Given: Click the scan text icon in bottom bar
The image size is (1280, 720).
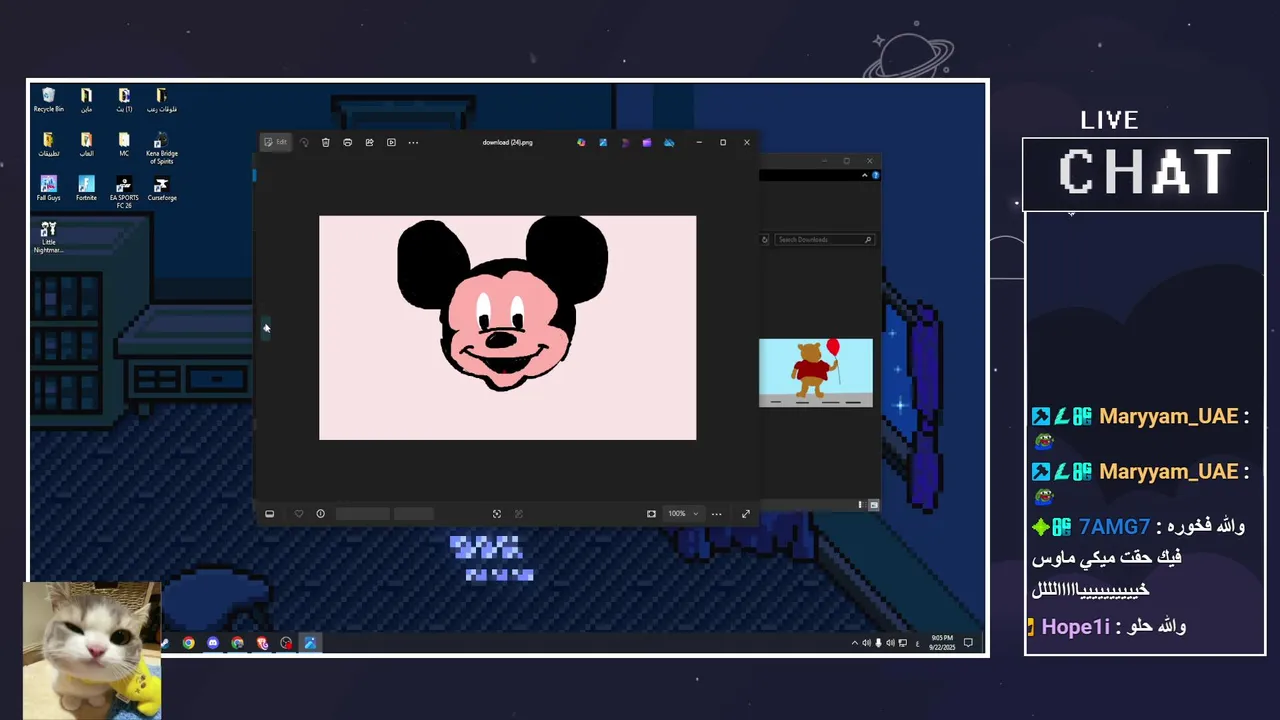Looking at the screenshot, I should click(x=497, y=514).
